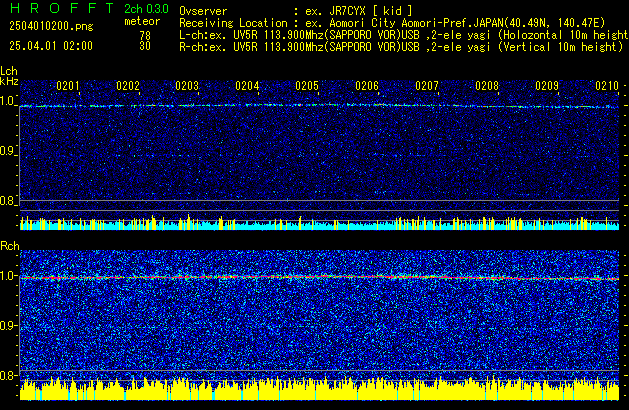The height and width of the screenshot is (410, 629).
Task: Select the 0208 time marker
Action: click(487, 86)
